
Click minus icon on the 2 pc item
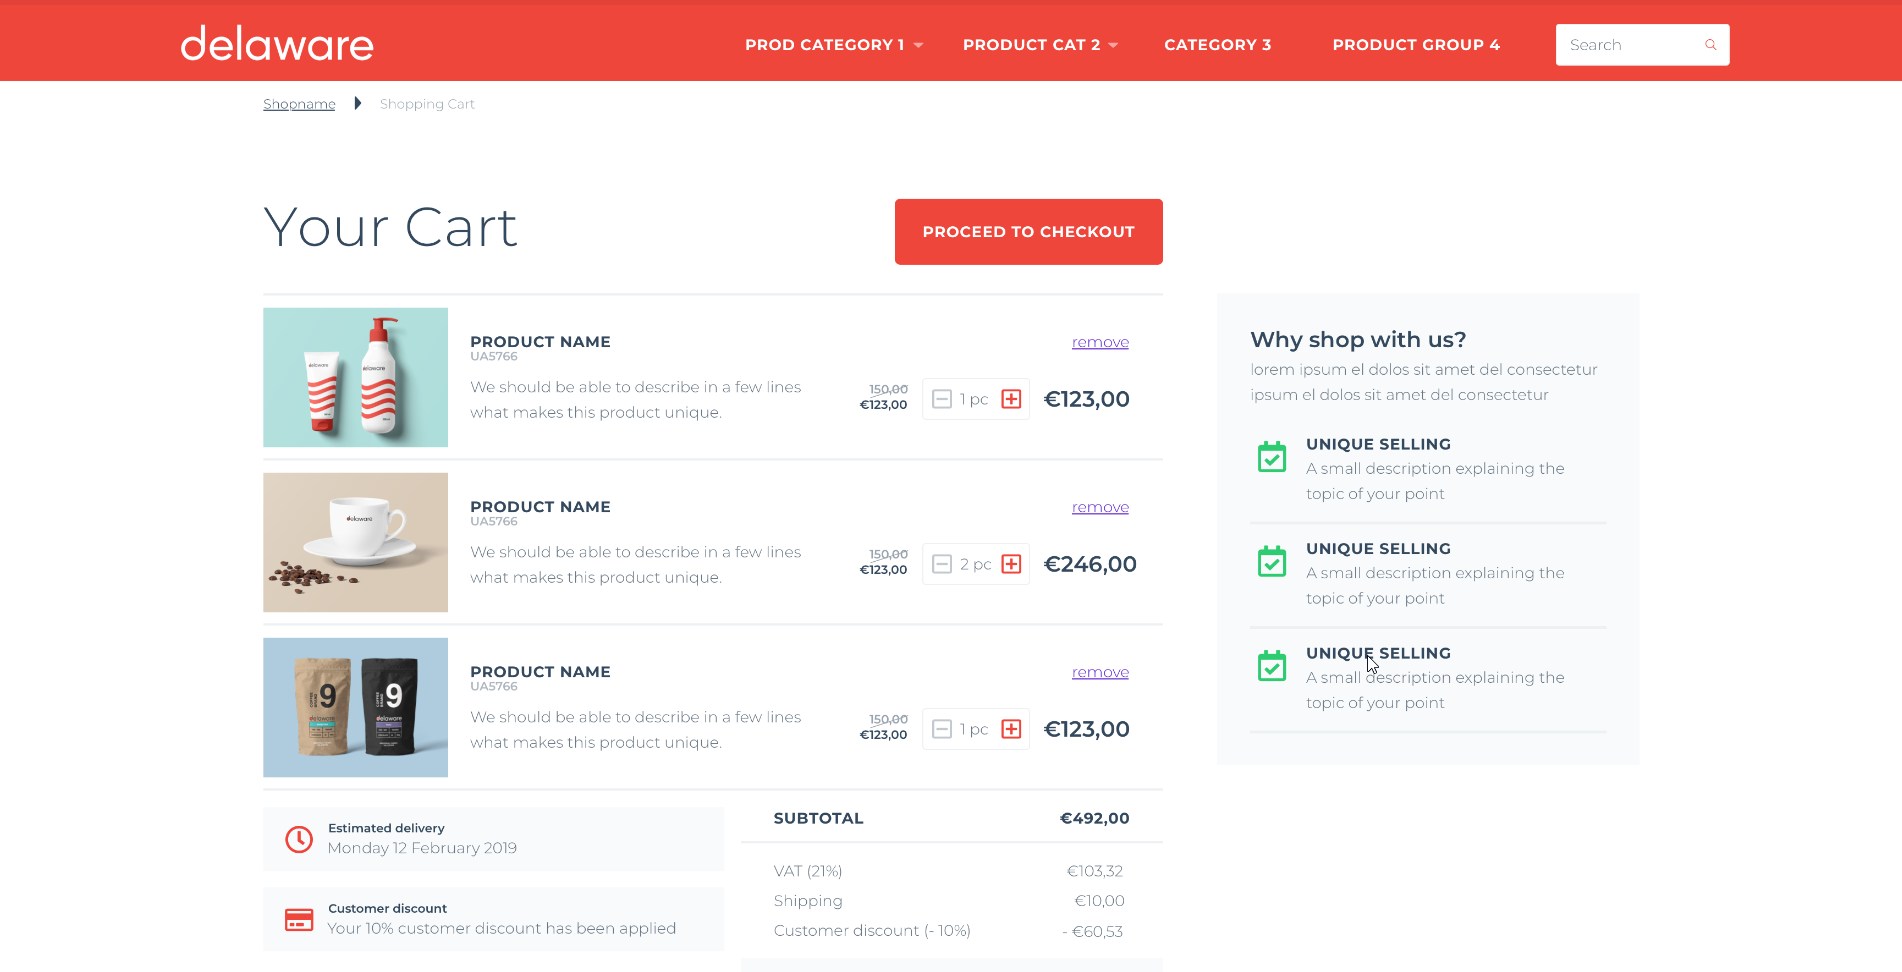941,564
